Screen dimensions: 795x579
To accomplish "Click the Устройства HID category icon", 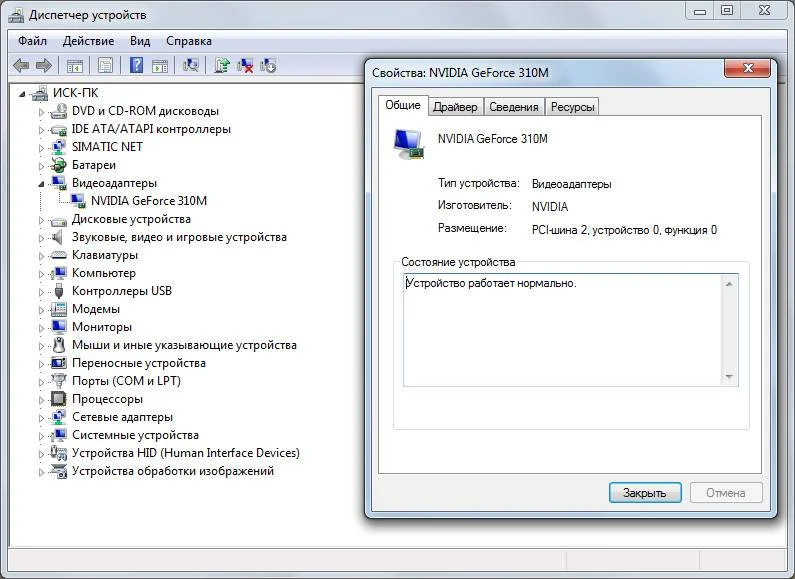I will [x=59, y=453].
